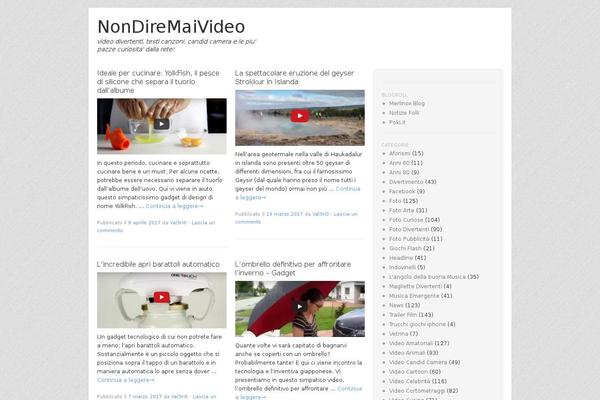Open the Notizie Folli blogroll link
This screenshot has width=600, height=400.
pos(404,113)
